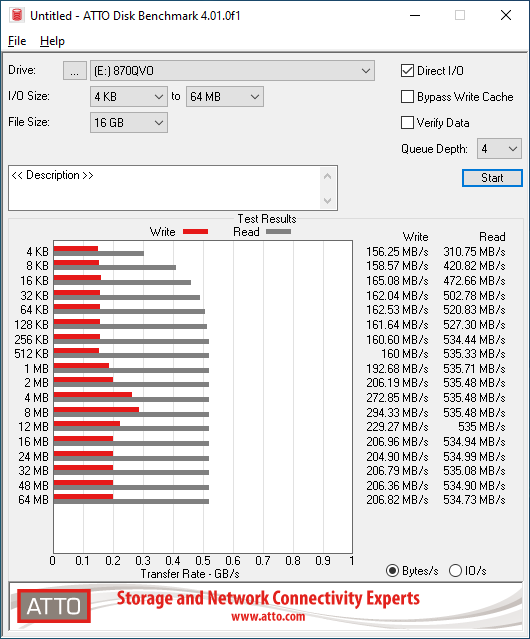
Task: Click the 229.27 MB/s write value
Action: [397, 427]
